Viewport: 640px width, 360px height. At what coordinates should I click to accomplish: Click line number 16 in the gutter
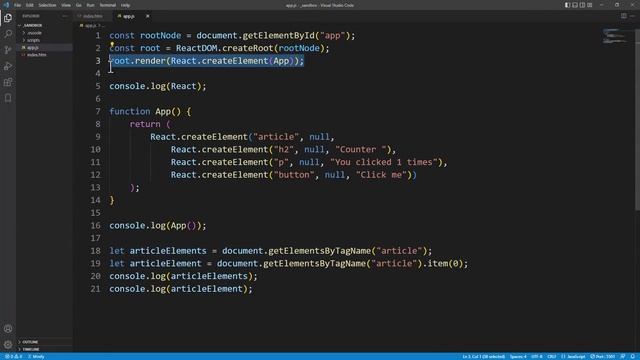(x=96, y=225)
